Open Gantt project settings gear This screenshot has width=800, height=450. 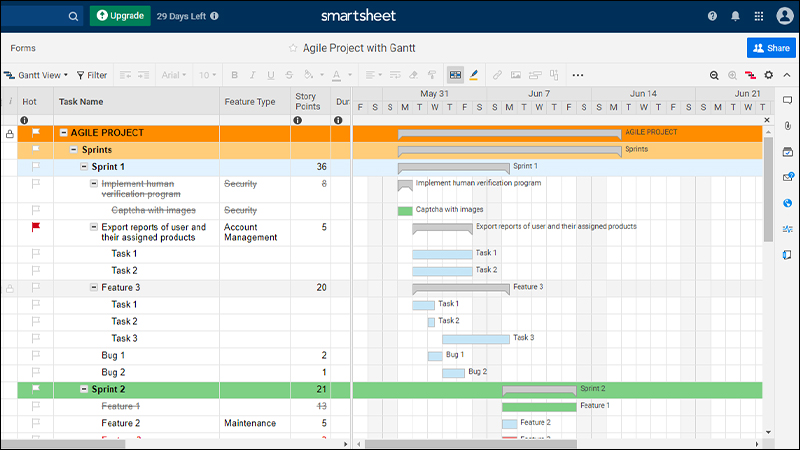point(768,75)
